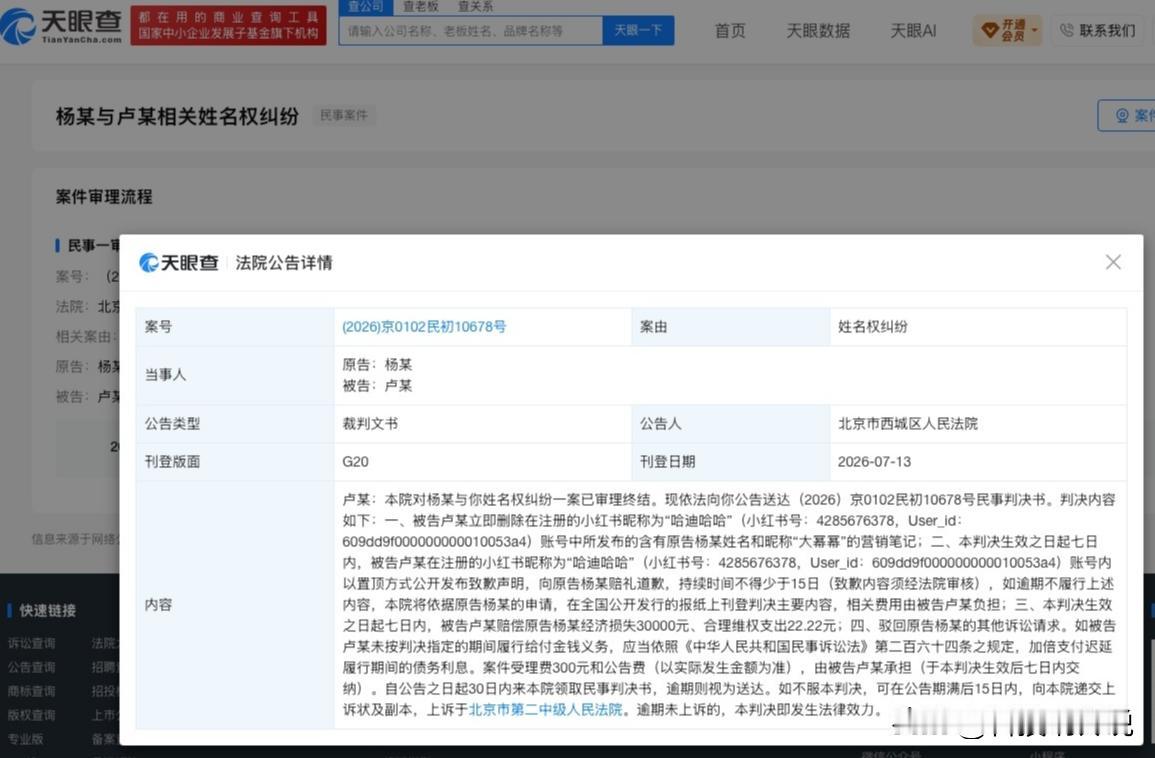Click the 北京市西城区人民法院 announcer value
The height and width of the screenshot is (758, 1155).
click(x=908, y=424)
